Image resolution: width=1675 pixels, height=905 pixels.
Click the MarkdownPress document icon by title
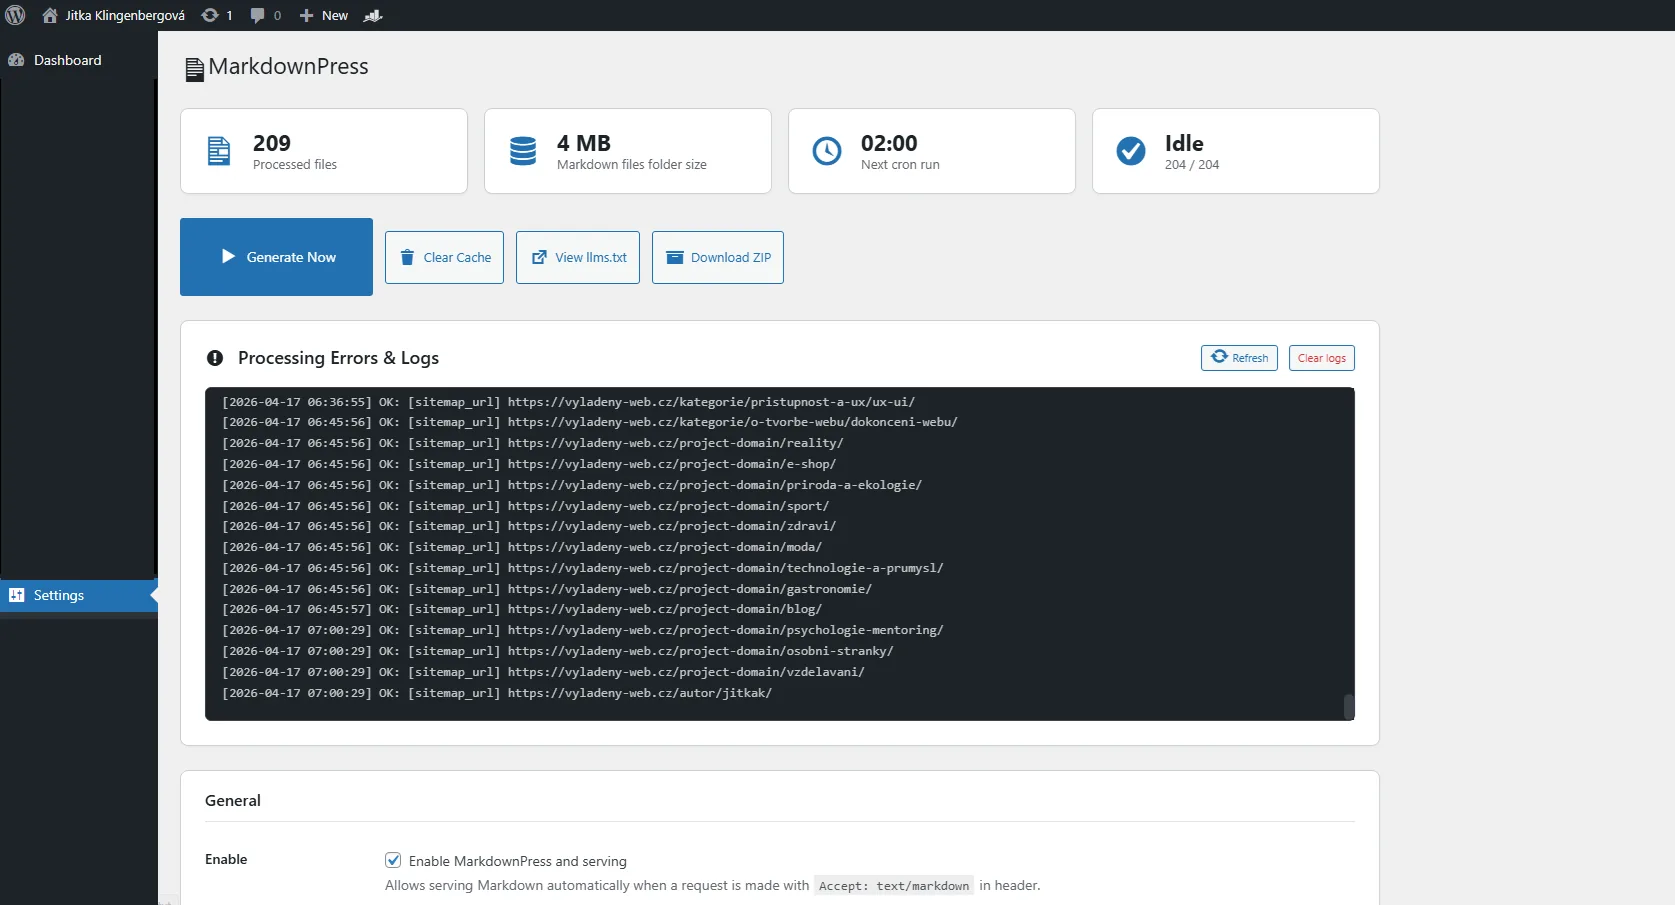[194, 69]
